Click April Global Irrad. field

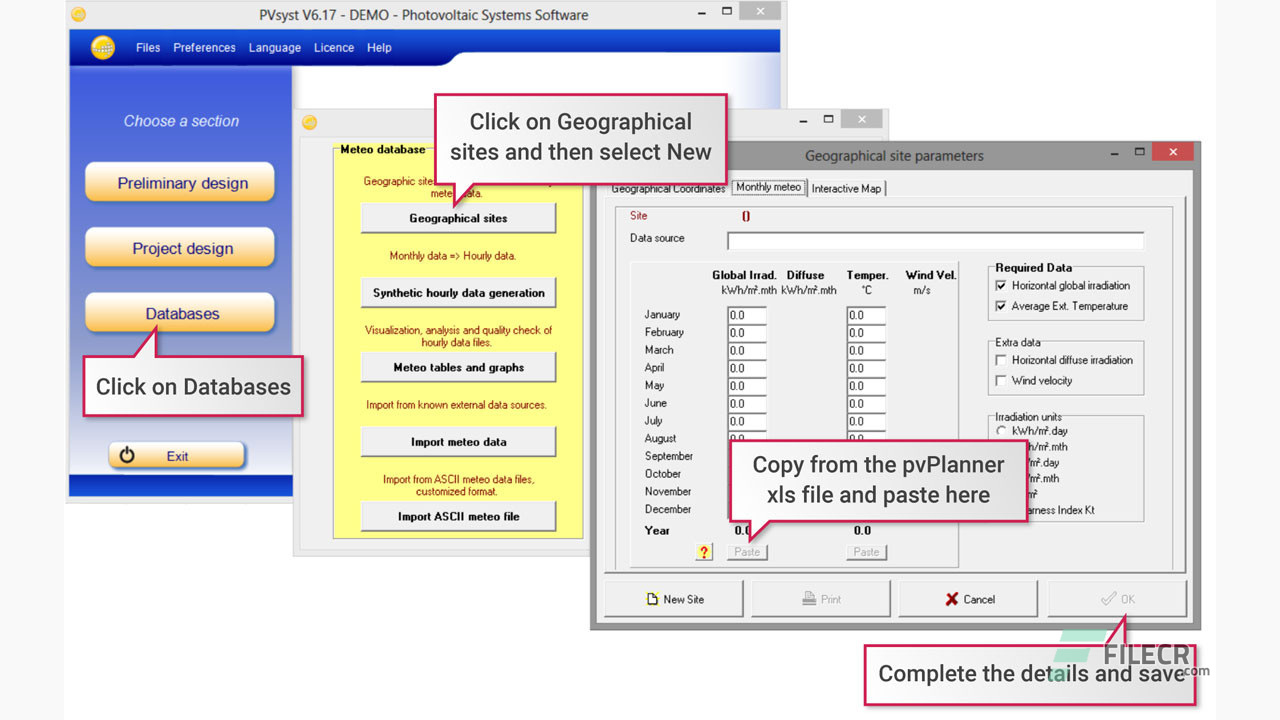pyautogui.click(x=747, y=368)
